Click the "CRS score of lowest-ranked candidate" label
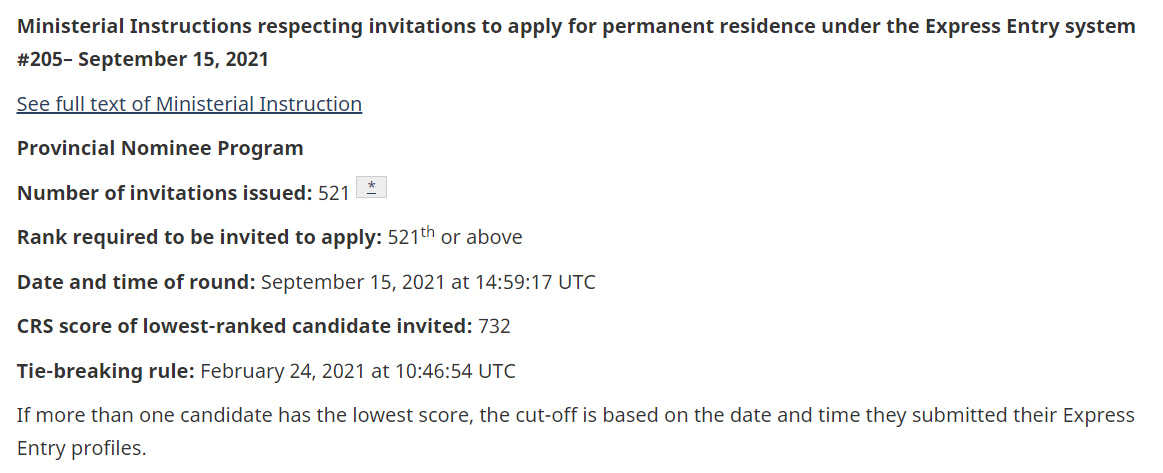The height and width of the screenshot is (473, 1163). click(x=244, y=326)
